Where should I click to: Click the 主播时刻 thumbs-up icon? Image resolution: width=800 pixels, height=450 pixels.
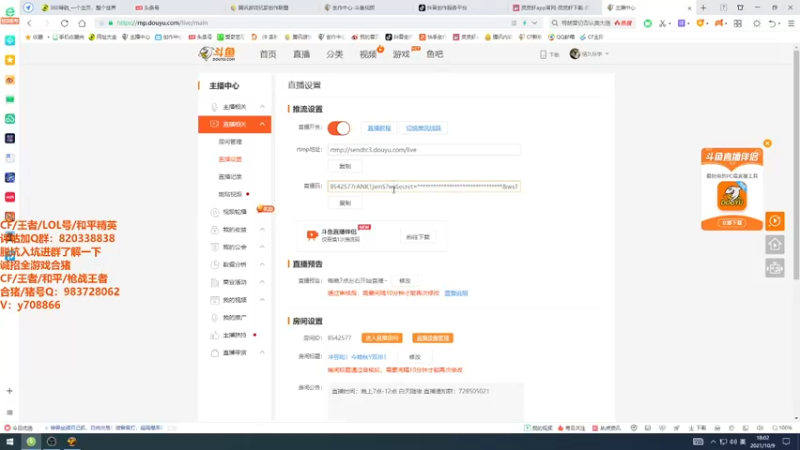[214, 335]
